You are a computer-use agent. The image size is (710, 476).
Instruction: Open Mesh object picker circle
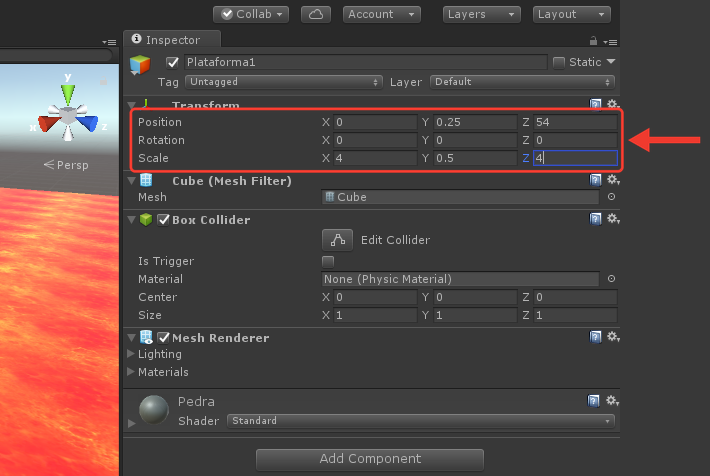point(611,197)
